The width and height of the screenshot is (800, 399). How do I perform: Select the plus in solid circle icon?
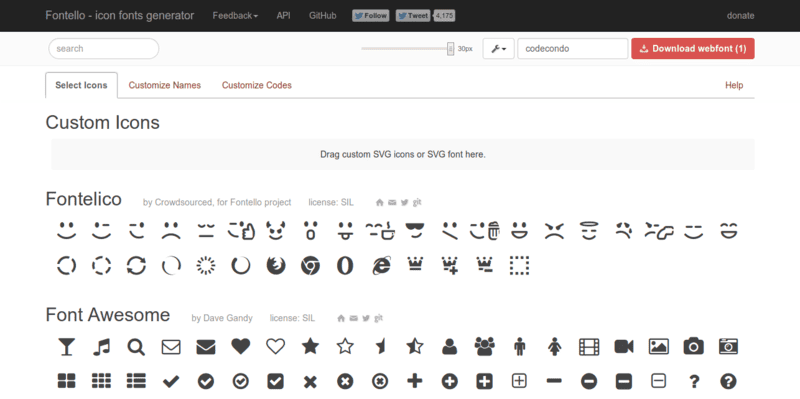(449, 381)
